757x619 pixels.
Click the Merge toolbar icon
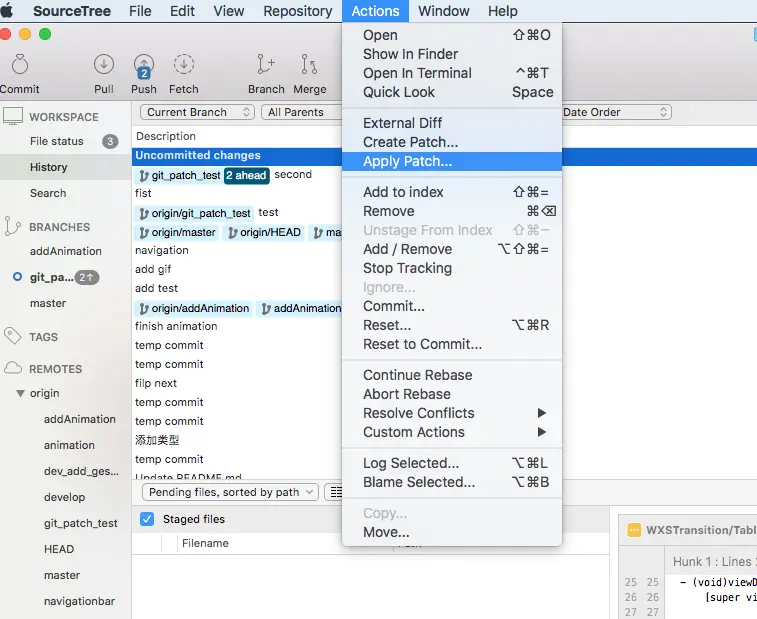[309, 64]
